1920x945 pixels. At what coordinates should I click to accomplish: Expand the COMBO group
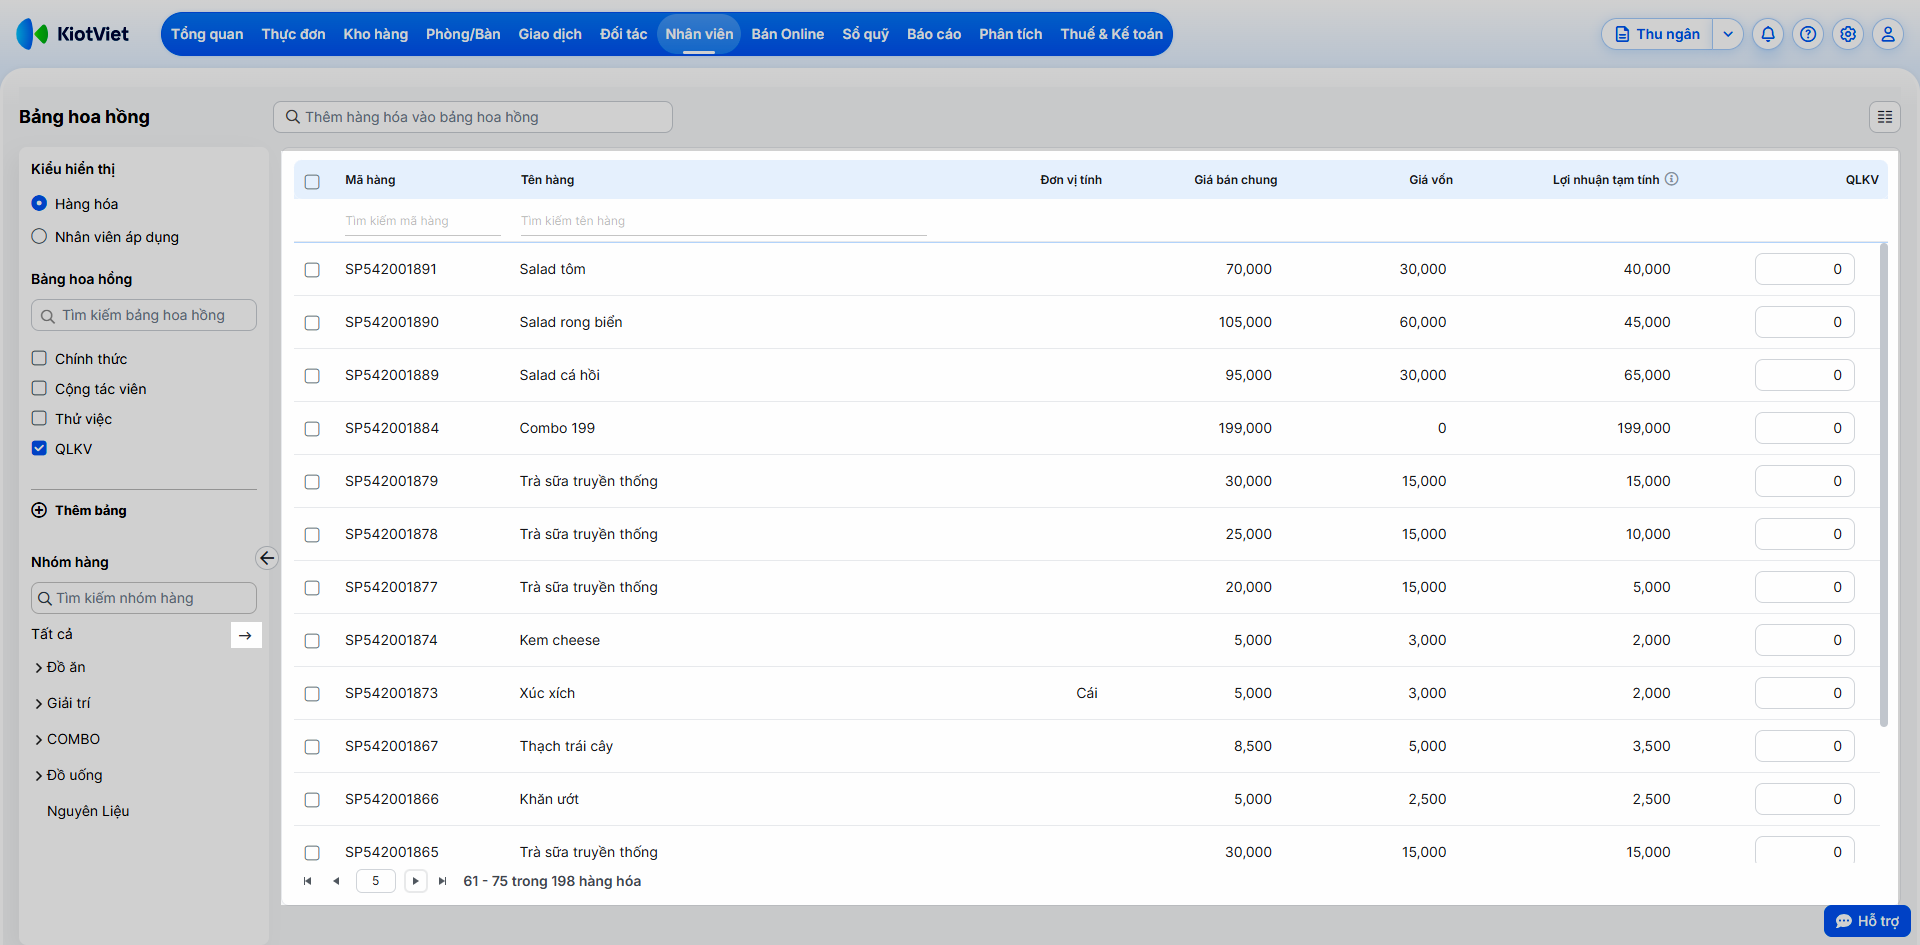[39, 740]
